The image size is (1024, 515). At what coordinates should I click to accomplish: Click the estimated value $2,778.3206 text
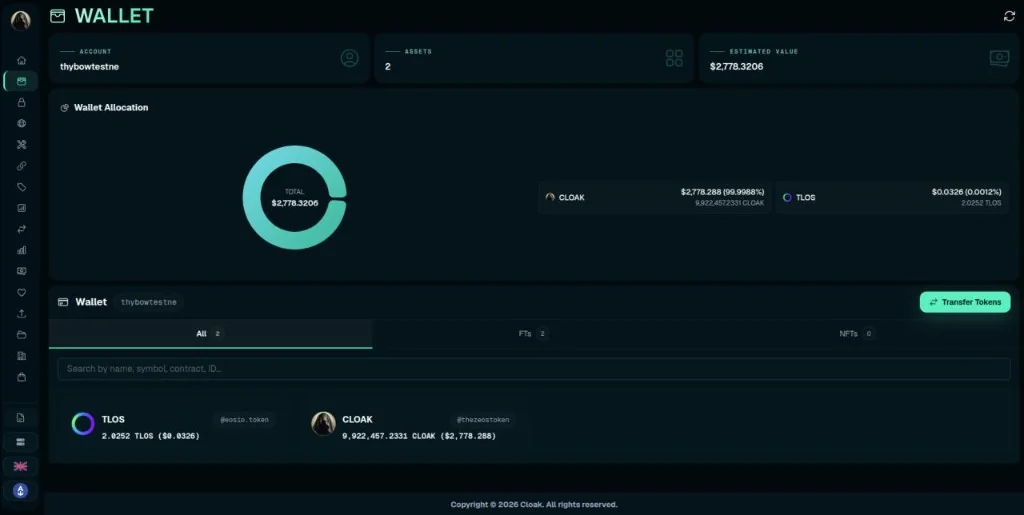737,67
